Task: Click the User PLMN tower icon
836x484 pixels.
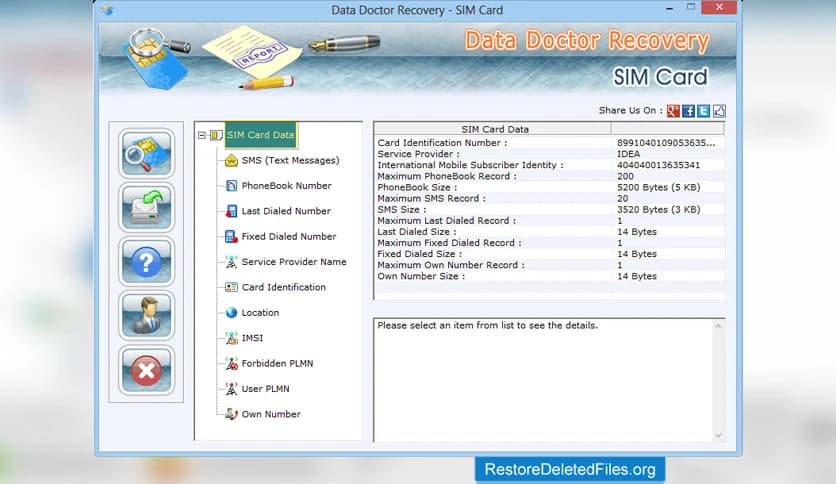Action: coord(231,389)
